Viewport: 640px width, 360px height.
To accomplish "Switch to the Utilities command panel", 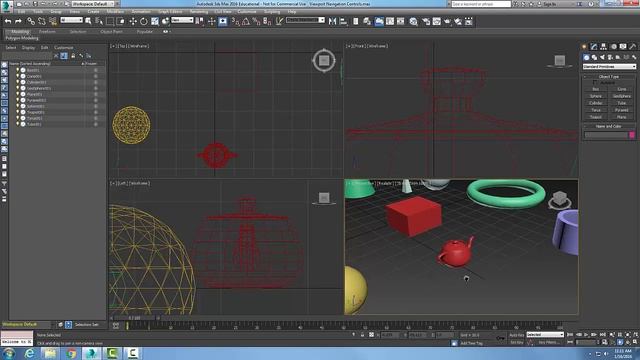I will coord(633,47).
